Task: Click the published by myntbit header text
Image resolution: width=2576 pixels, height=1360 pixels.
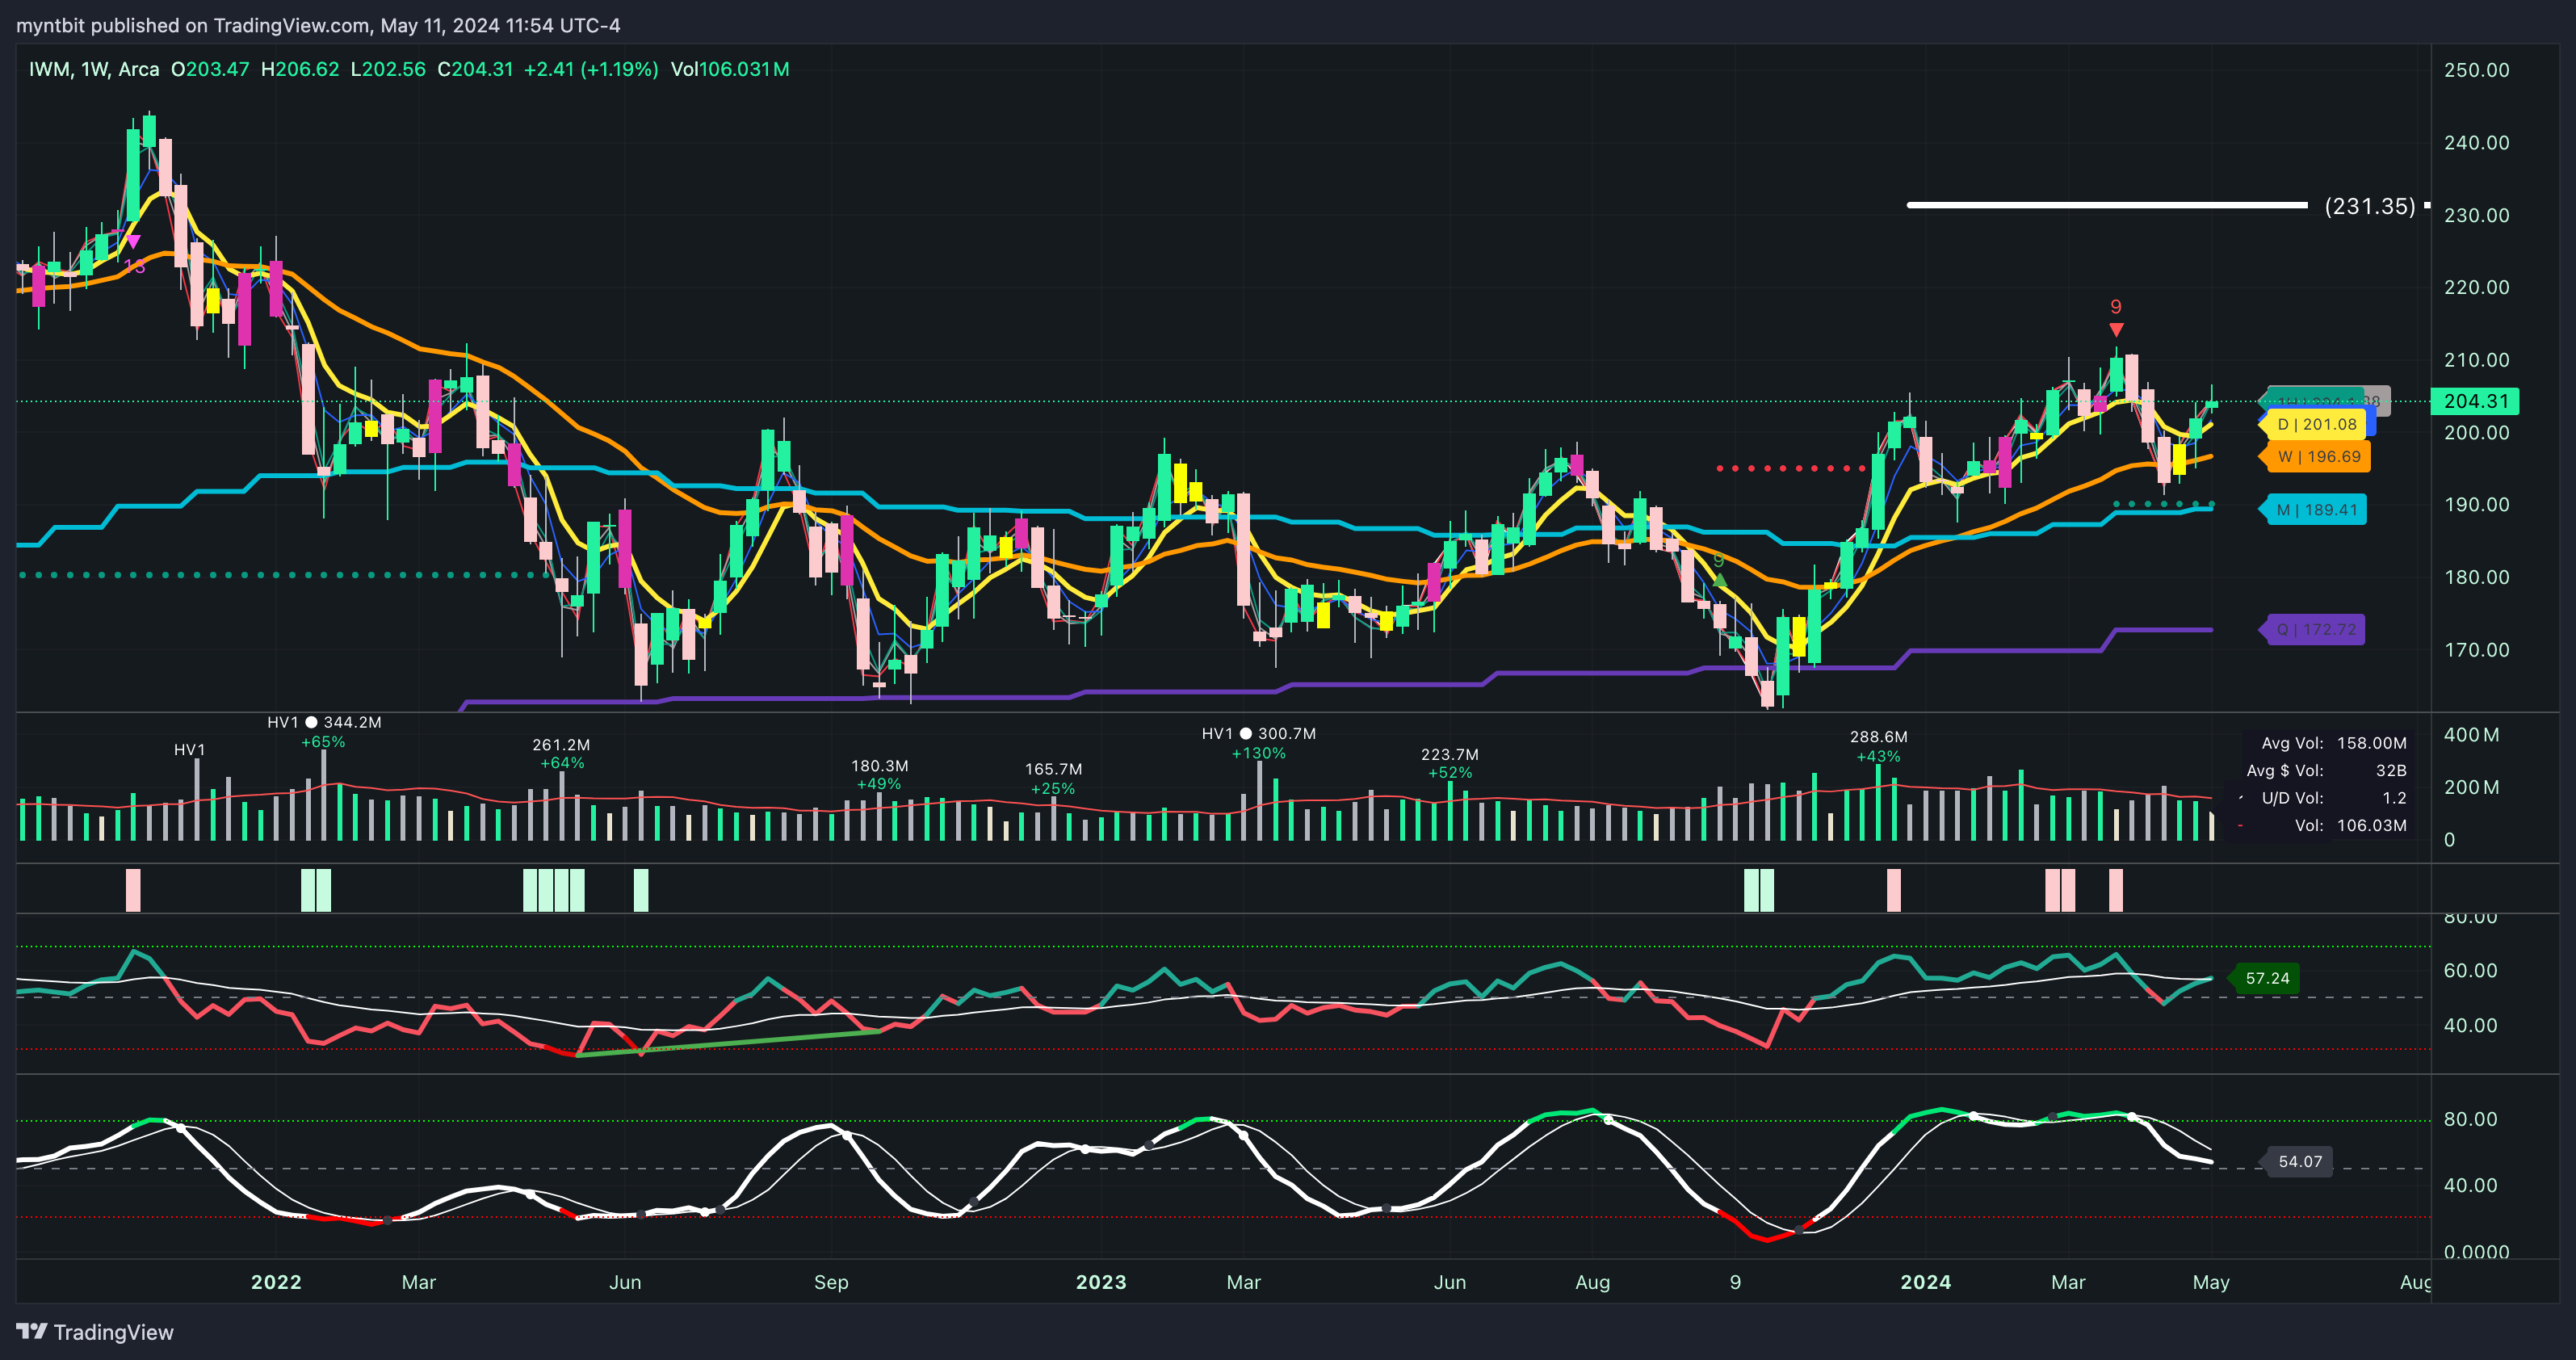Action: [x=318, y=25]
